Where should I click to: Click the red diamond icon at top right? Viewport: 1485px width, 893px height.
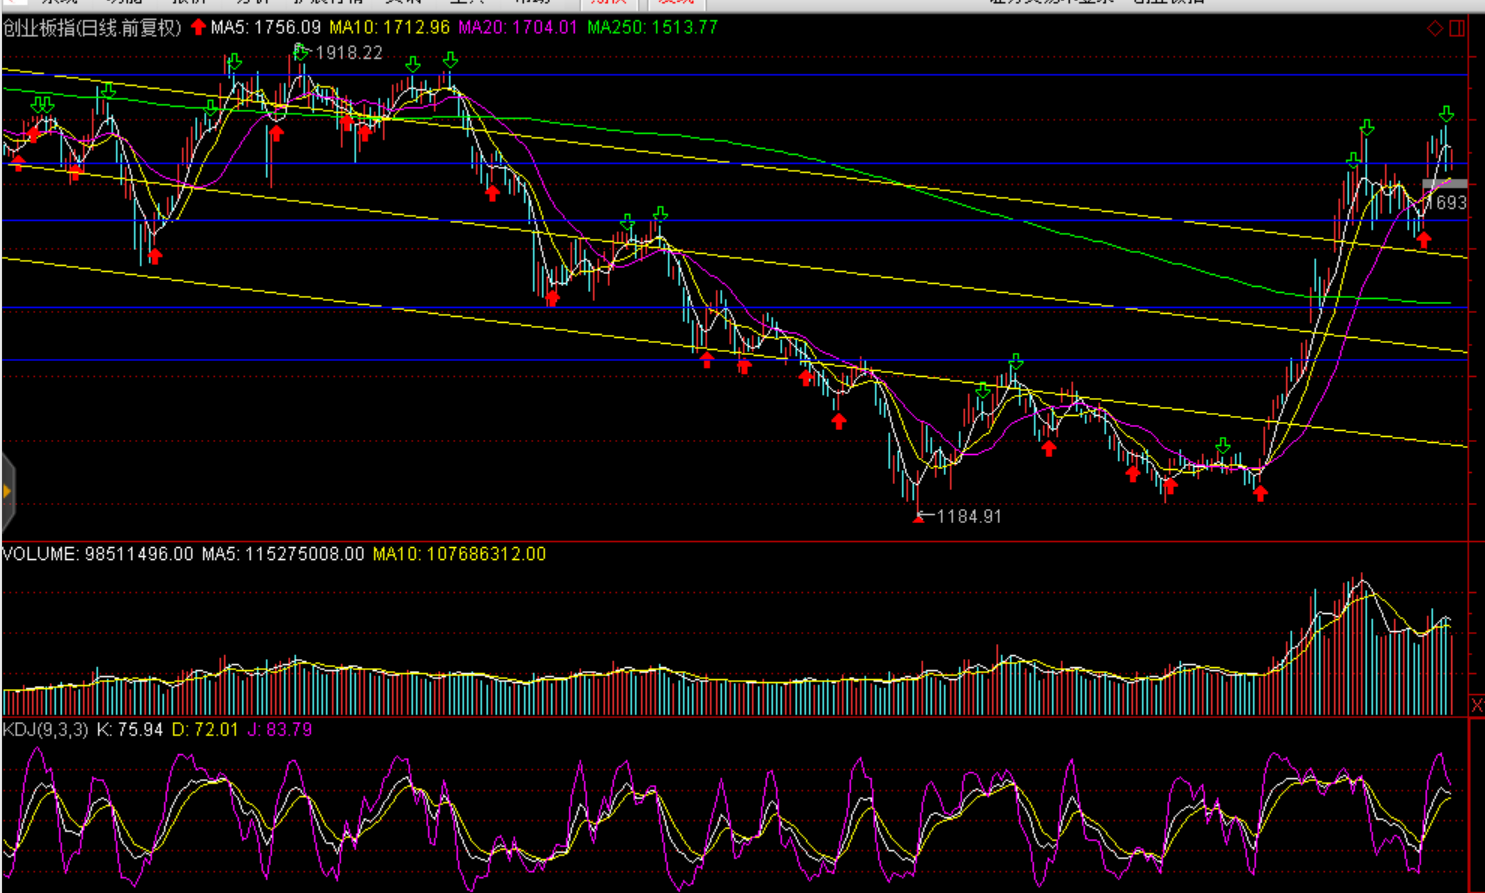(1435, 28)
